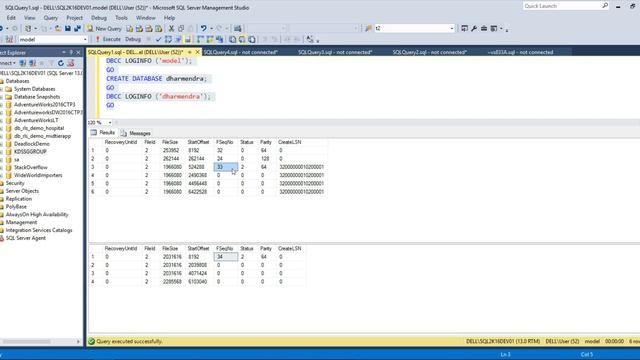640x360 pixels.
Task: Click the FSeqNo cell containing 33
Action: pos(226,167)
